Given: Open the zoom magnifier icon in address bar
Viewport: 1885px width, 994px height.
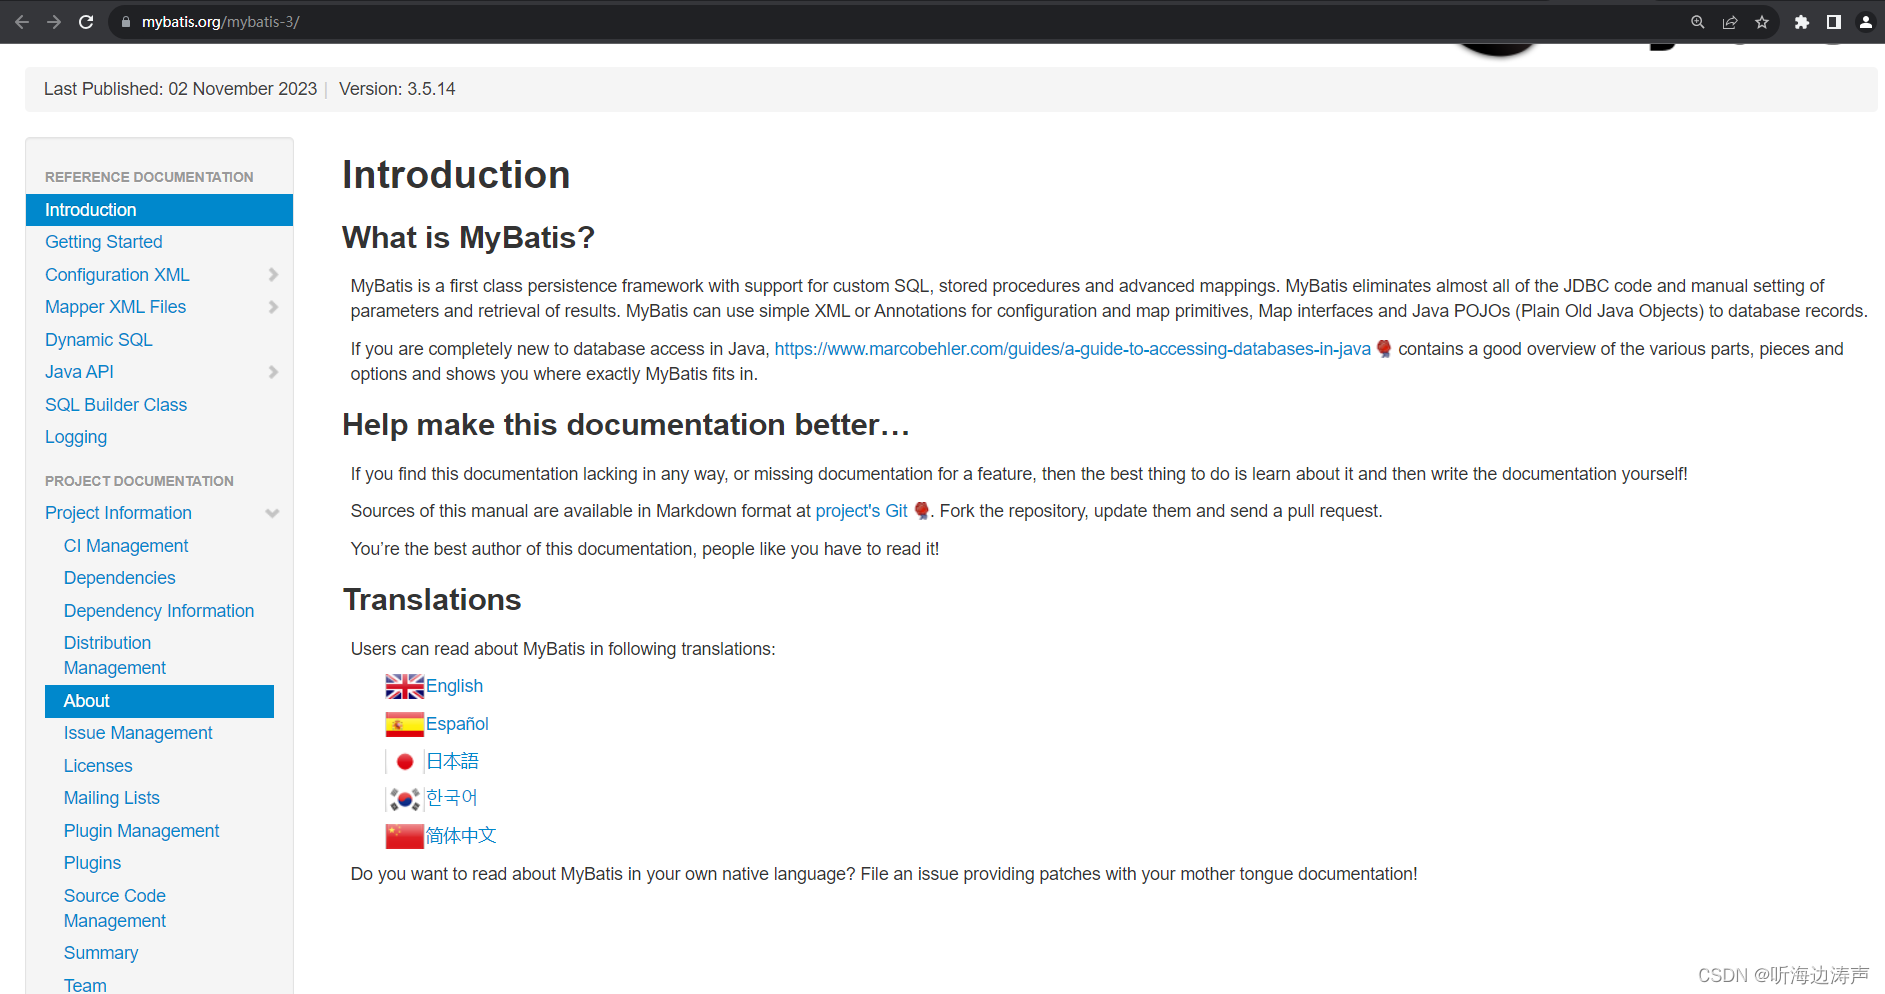Looking at the screenshot, I should click(x=1697, y=22).
